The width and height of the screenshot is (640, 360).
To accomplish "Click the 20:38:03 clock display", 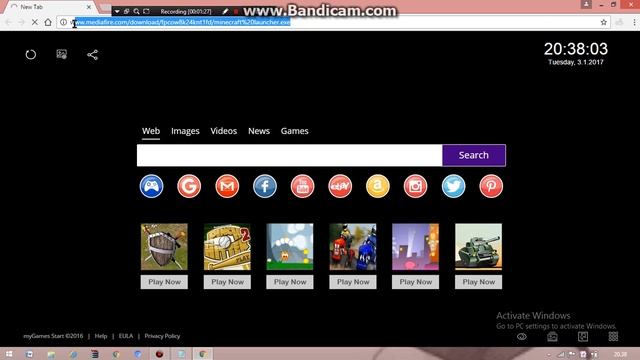I will point(576,49).
